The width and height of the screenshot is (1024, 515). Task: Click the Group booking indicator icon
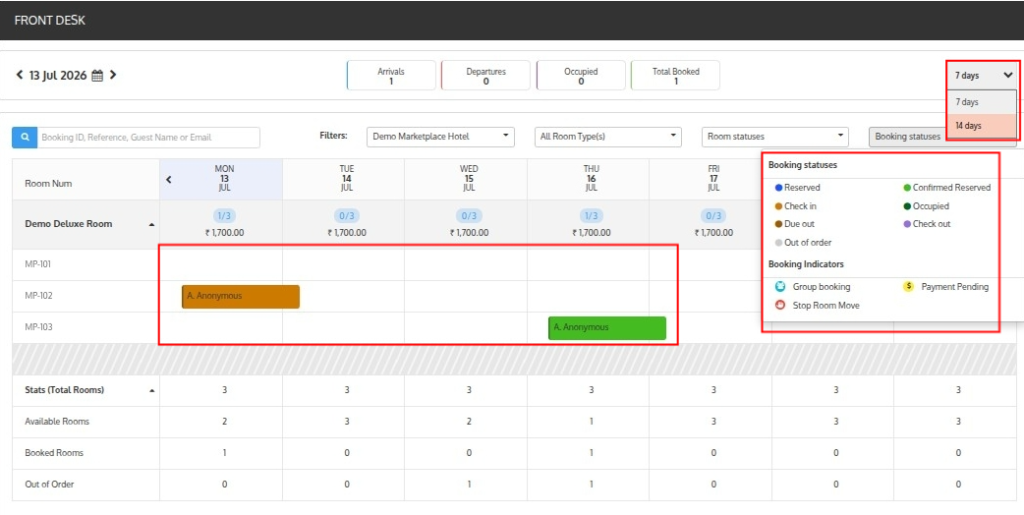point(780,287)
